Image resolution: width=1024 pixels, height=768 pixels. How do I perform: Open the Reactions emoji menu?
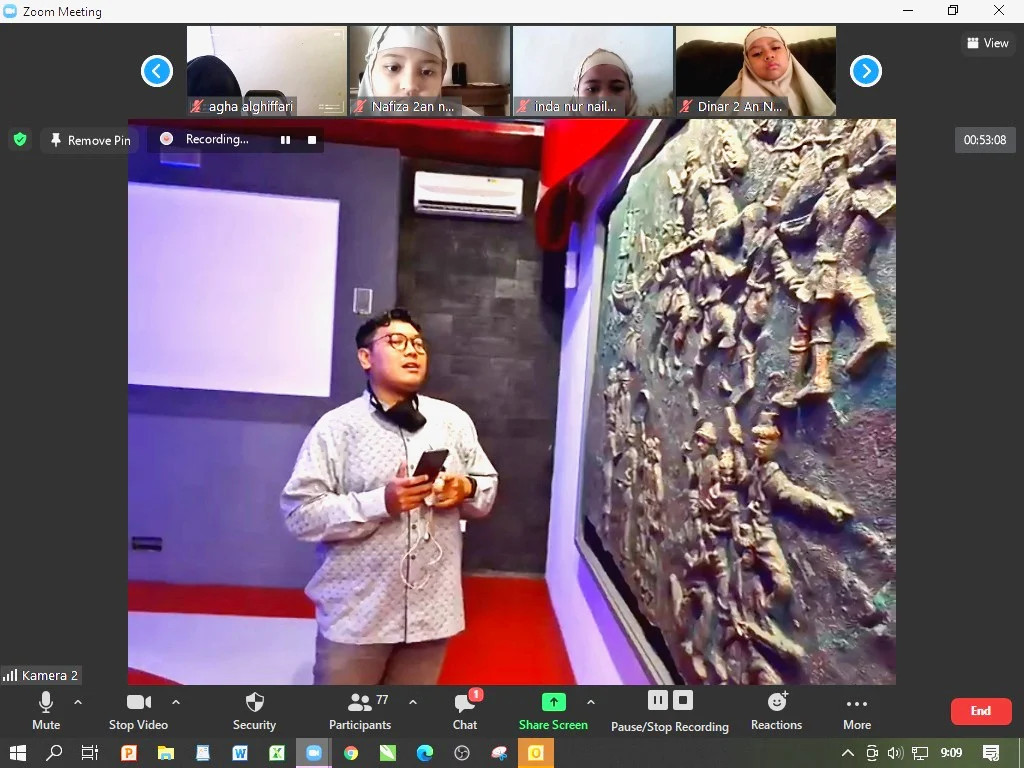(776, 710)
